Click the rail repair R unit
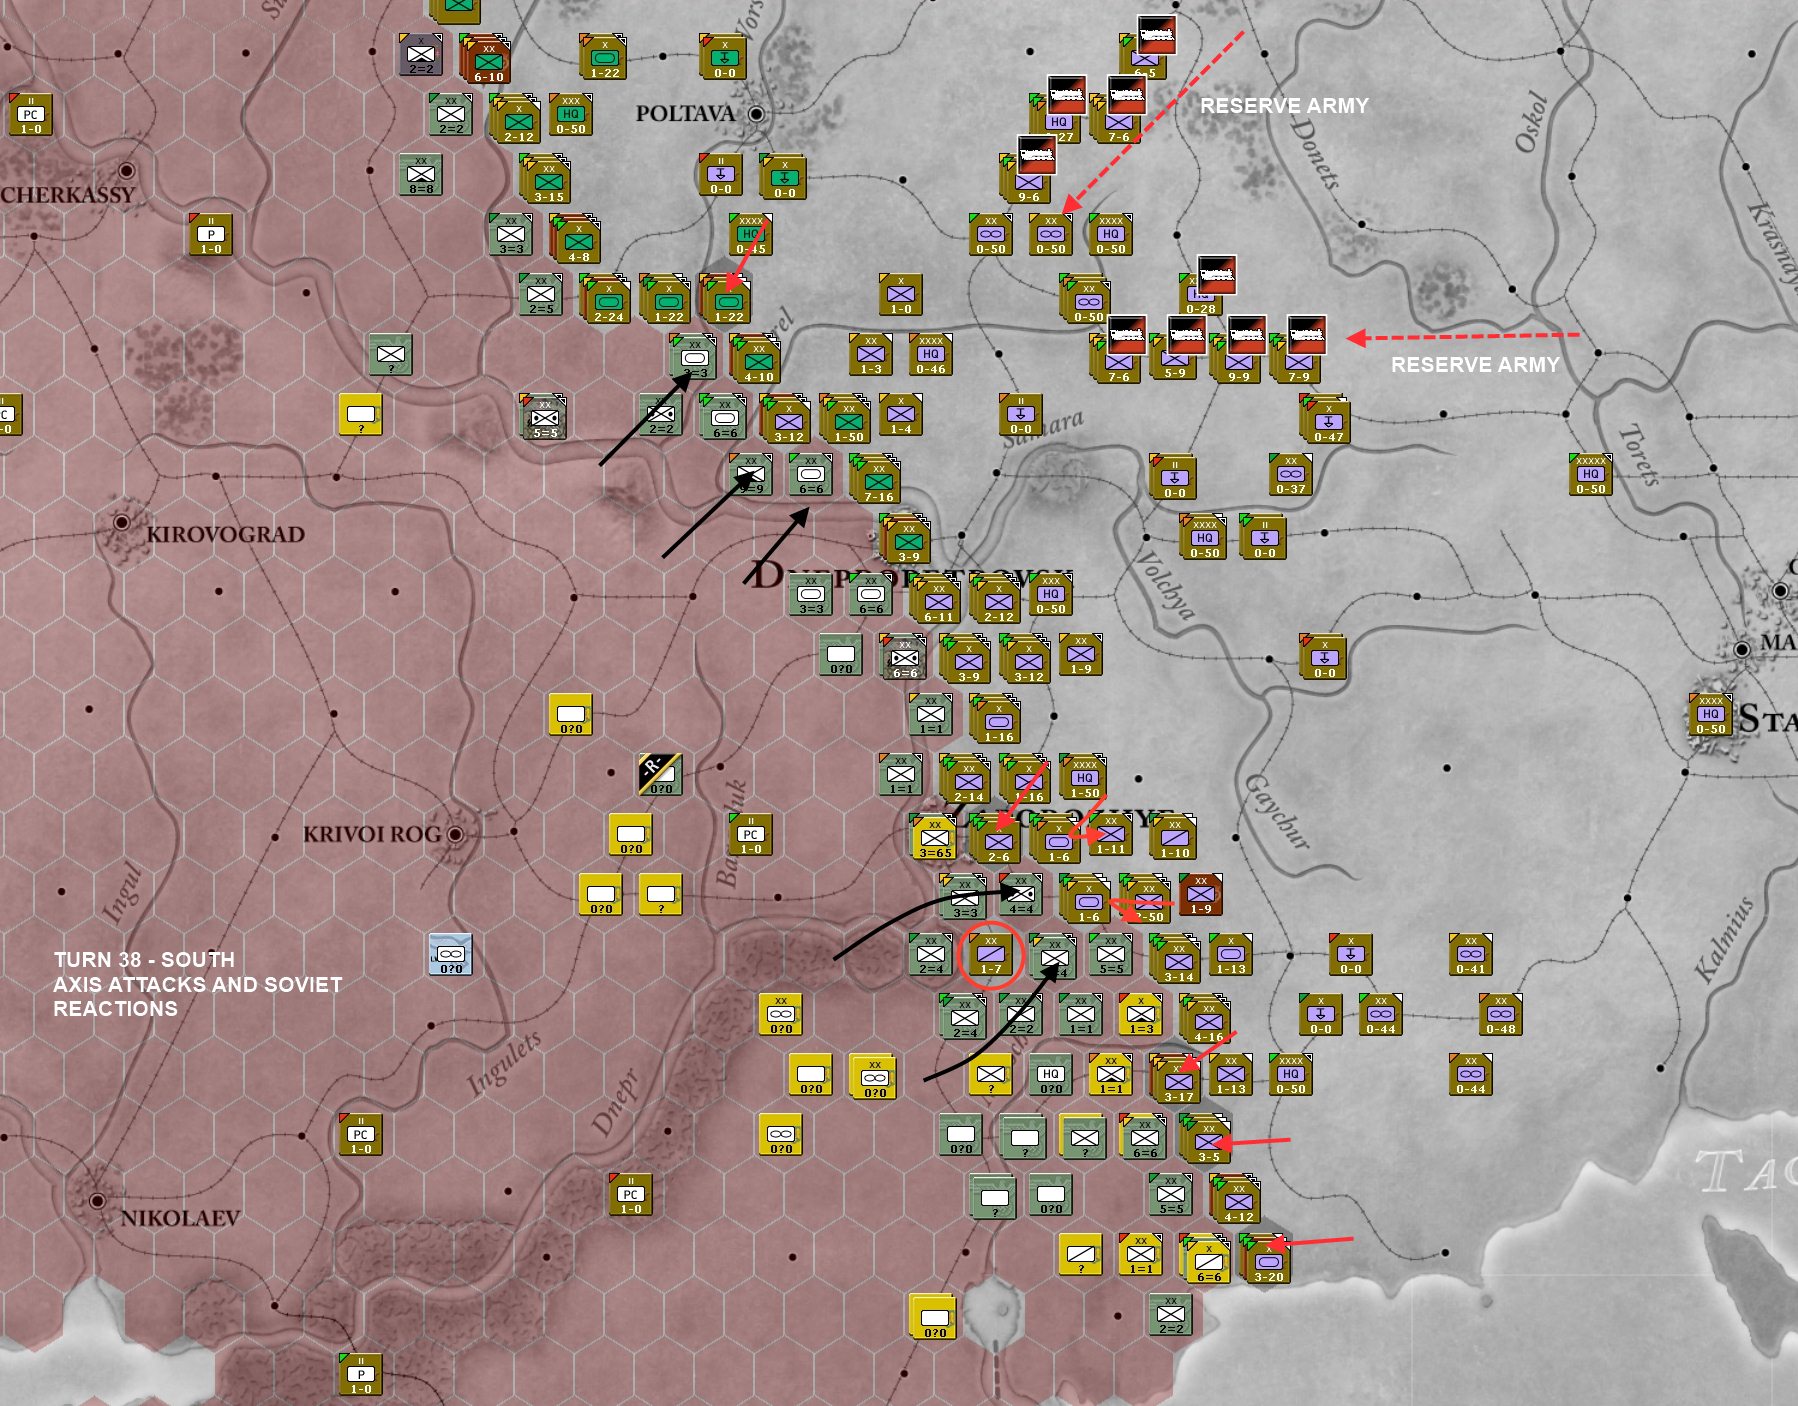The width and height of the screenshot is (1798, 1406). click(x=661, y=775)
